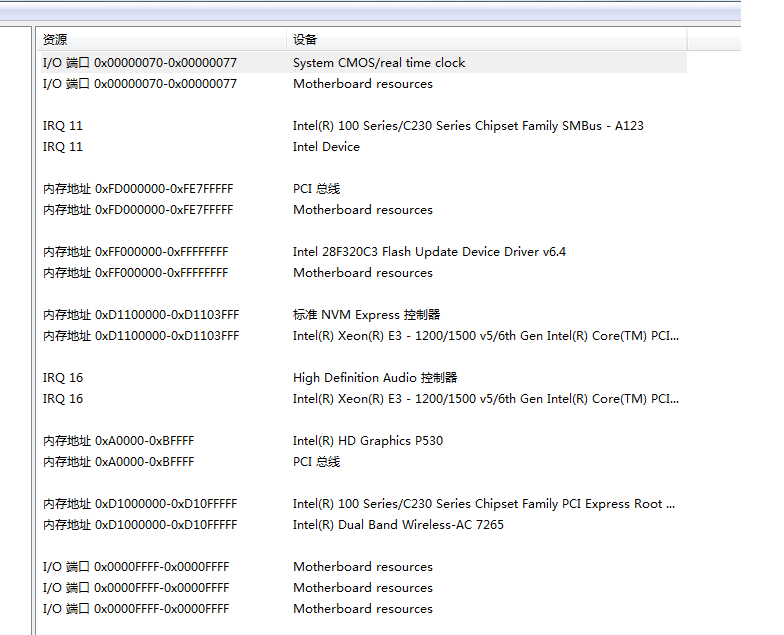Select Motherboard resources device using I/O port 0x00000070

pos(363,84)
